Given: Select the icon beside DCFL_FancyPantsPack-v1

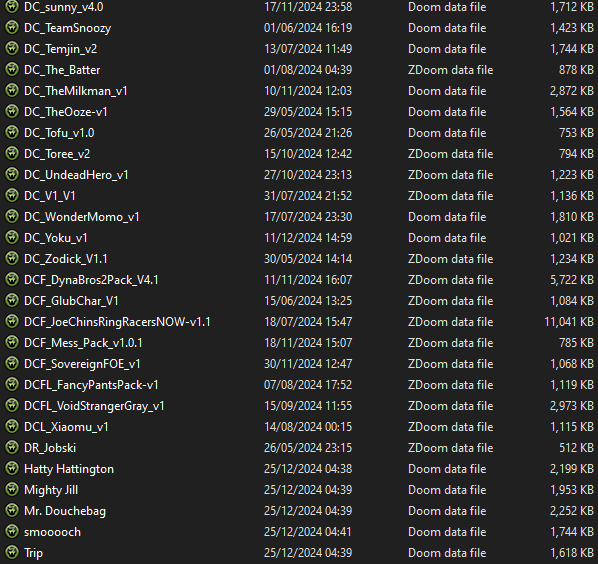Looking at the screenshot, I should pyautogui.click(x=12, y=384).
